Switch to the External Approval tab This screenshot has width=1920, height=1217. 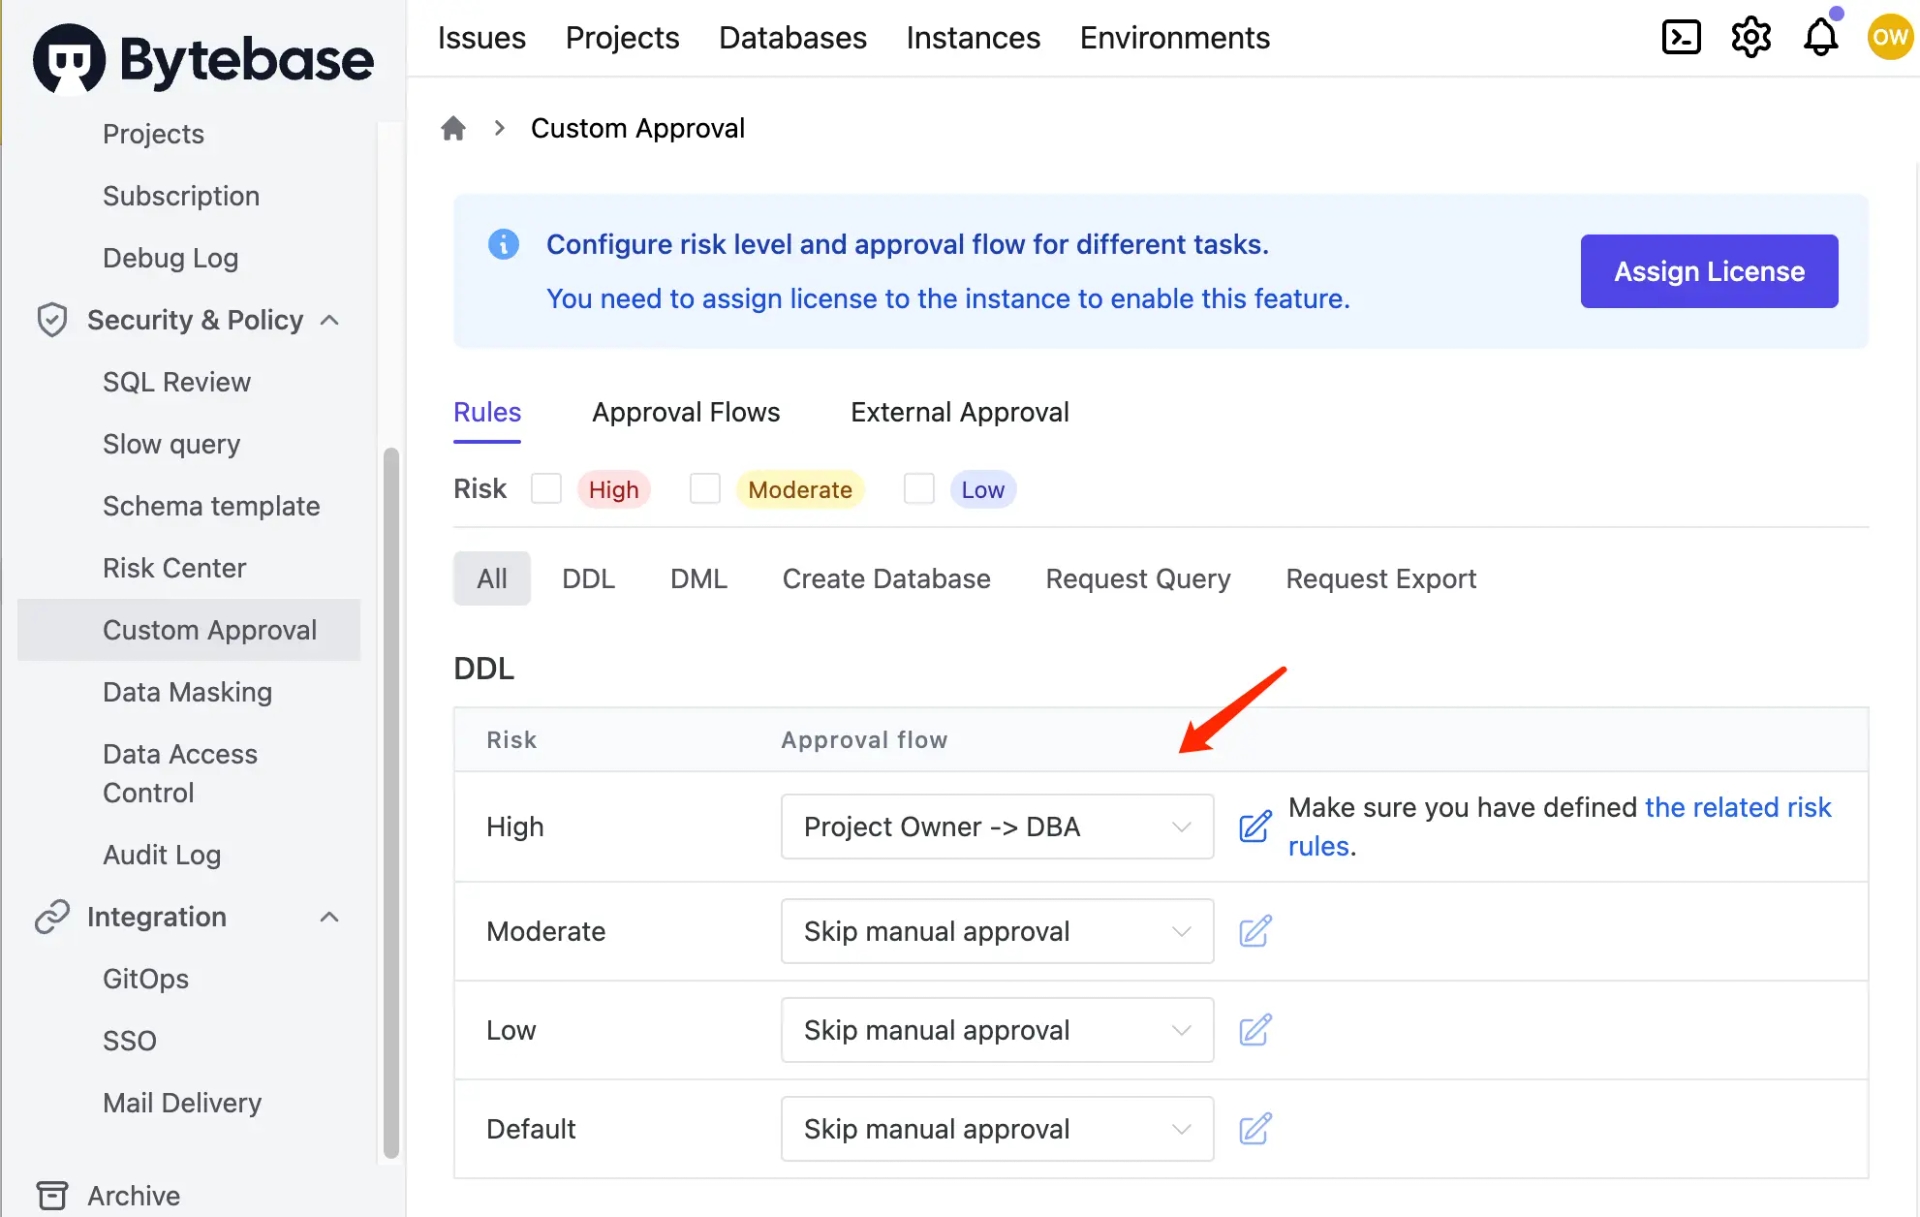point(960,412)
